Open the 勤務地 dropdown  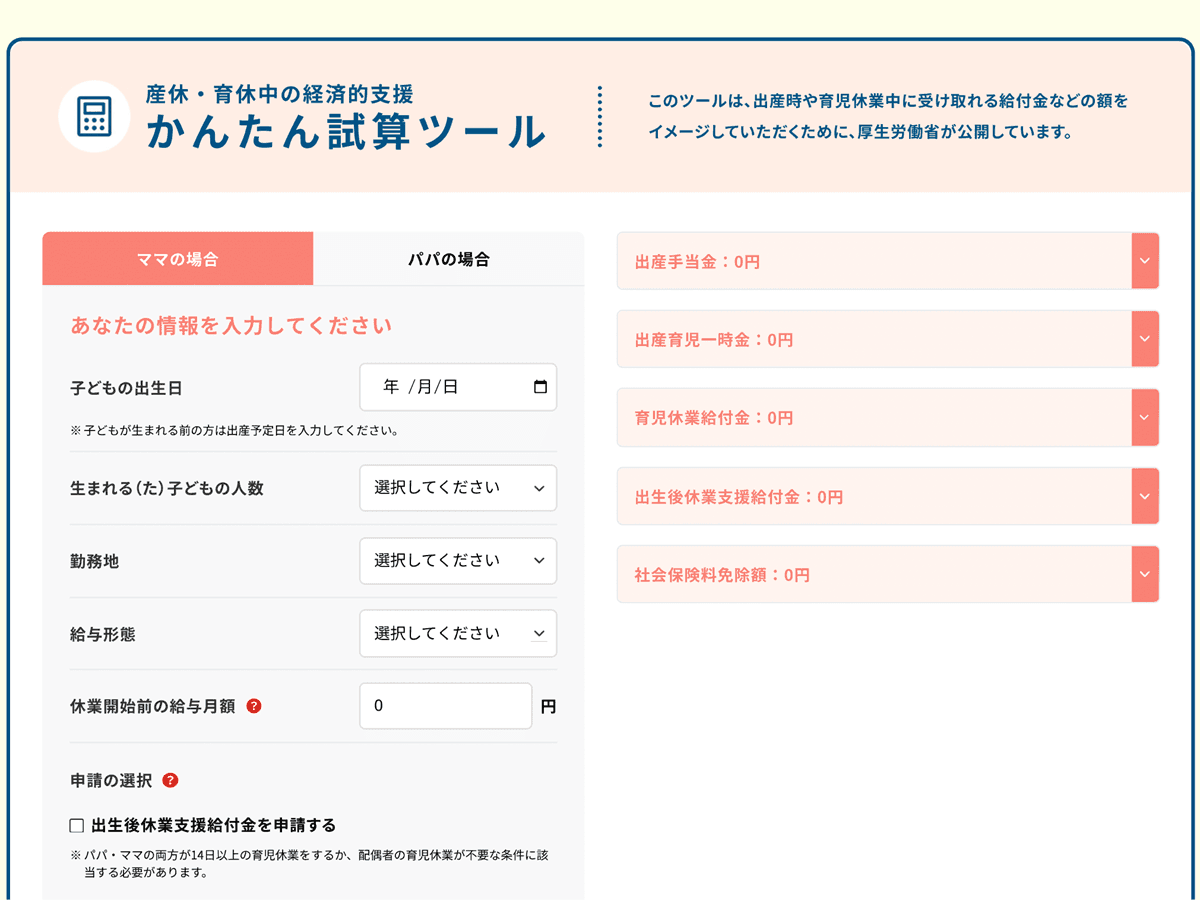[458, 561]
